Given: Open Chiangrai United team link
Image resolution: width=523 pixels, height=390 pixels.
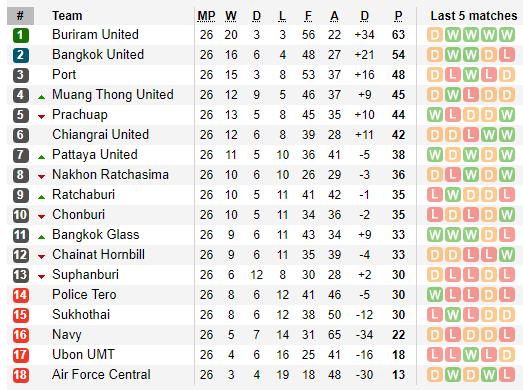Looking at the screenshot, I should coord(100,135).
